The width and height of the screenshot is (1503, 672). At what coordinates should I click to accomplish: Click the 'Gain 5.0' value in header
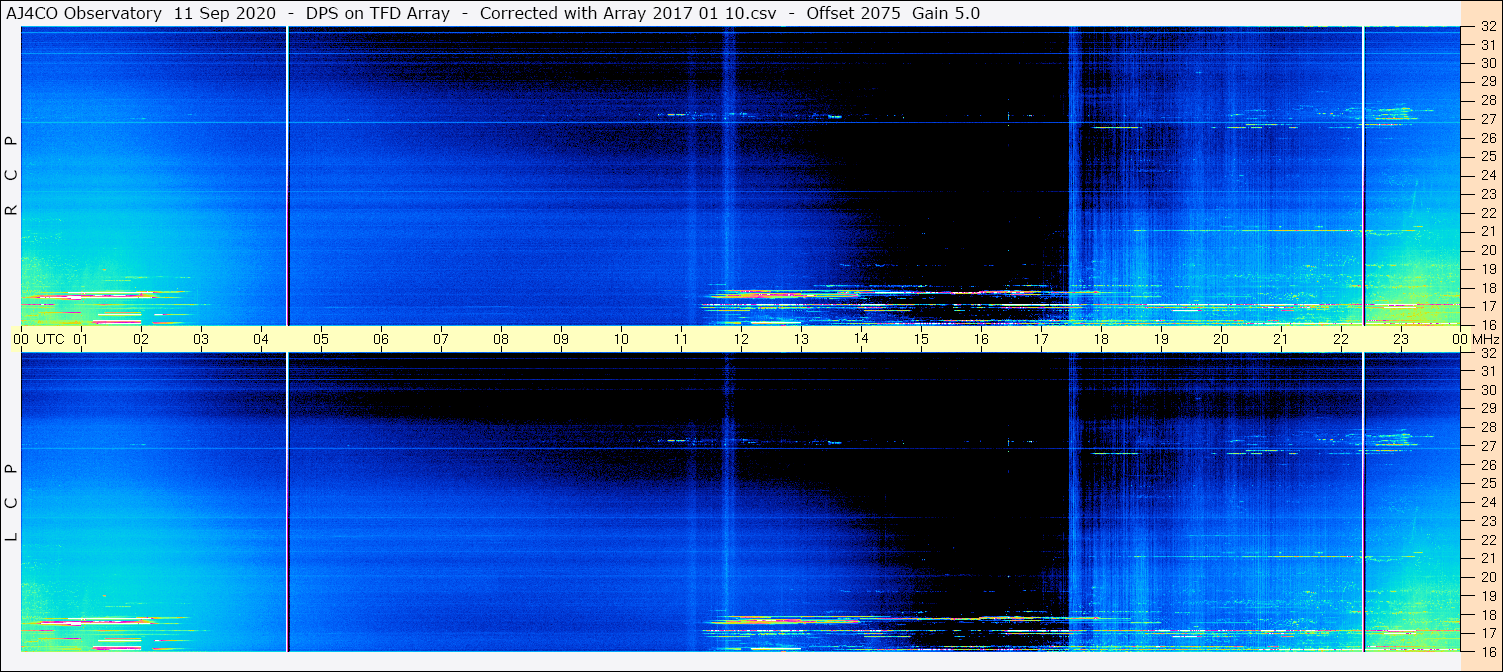point(946,13)
